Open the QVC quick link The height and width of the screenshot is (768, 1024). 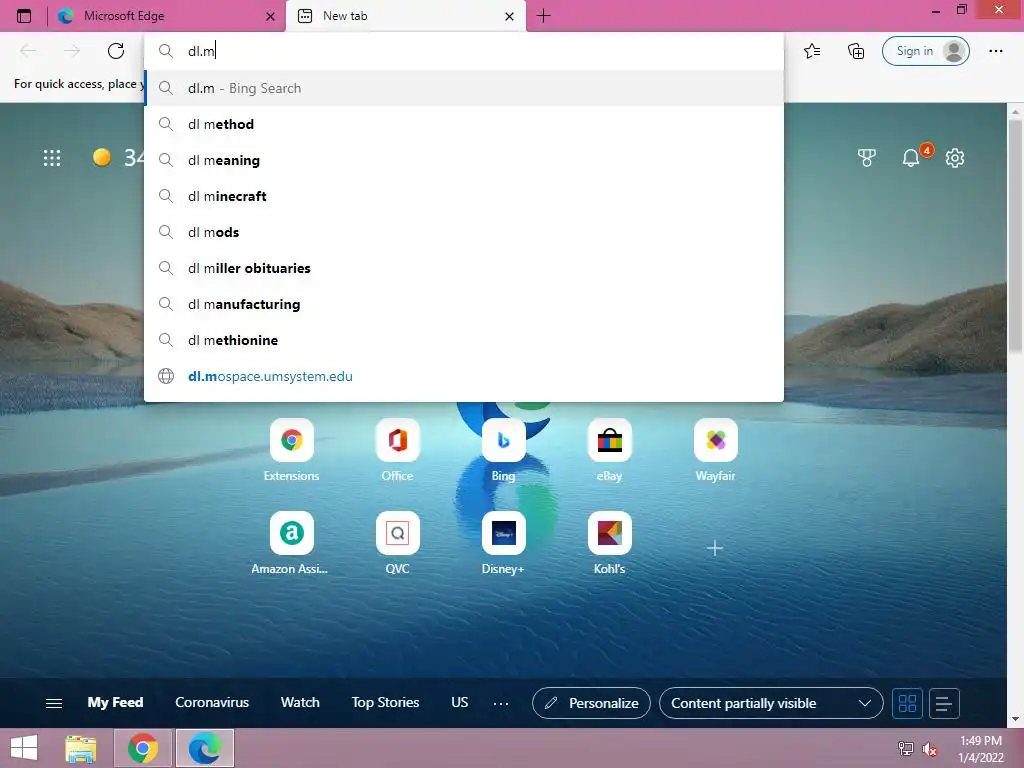pos(398,543)
